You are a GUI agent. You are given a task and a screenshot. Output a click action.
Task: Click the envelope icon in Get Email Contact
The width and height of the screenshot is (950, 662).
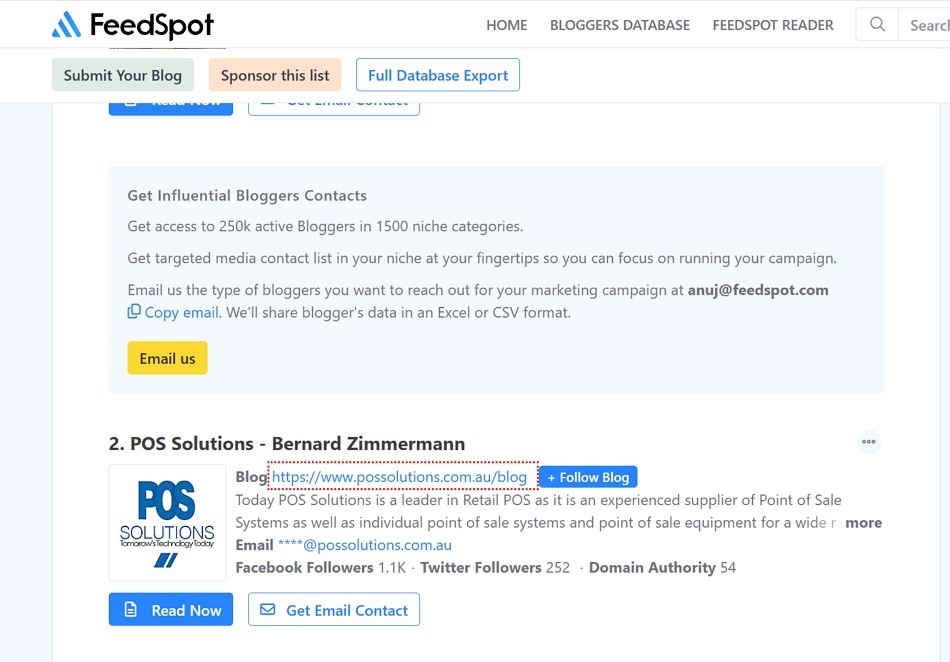[x=268, y=609]
